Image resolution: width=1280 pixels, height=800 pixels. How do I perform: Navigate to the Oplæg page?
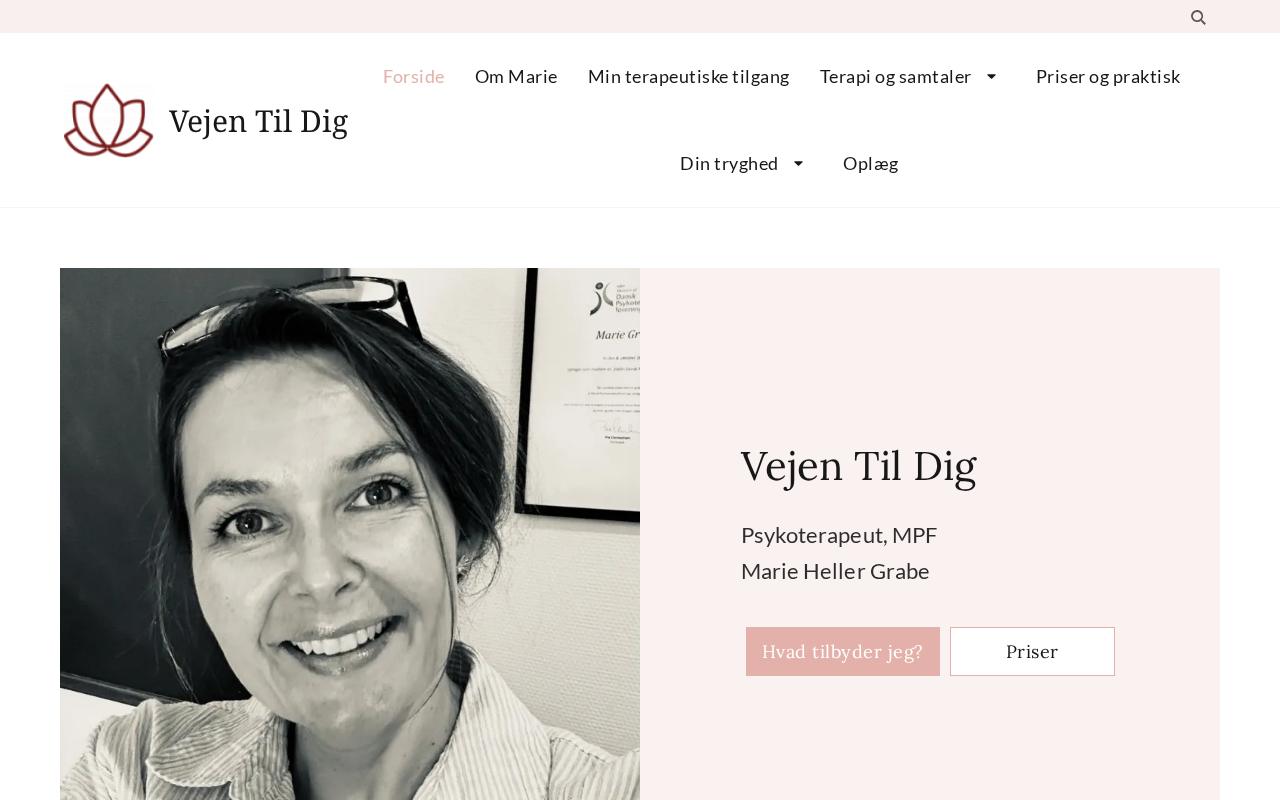point(871,163)
